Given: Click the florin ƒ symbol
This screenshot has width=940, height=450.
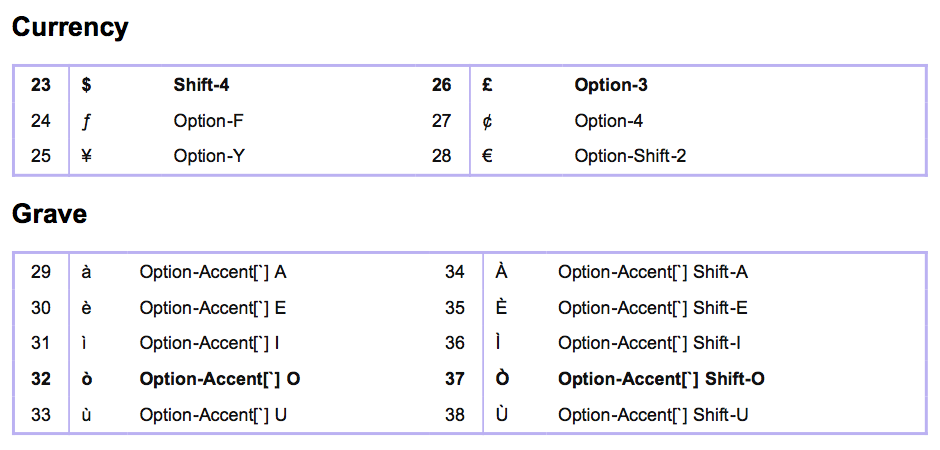Looking at the screenshot, I should click(x=86, y=121).
